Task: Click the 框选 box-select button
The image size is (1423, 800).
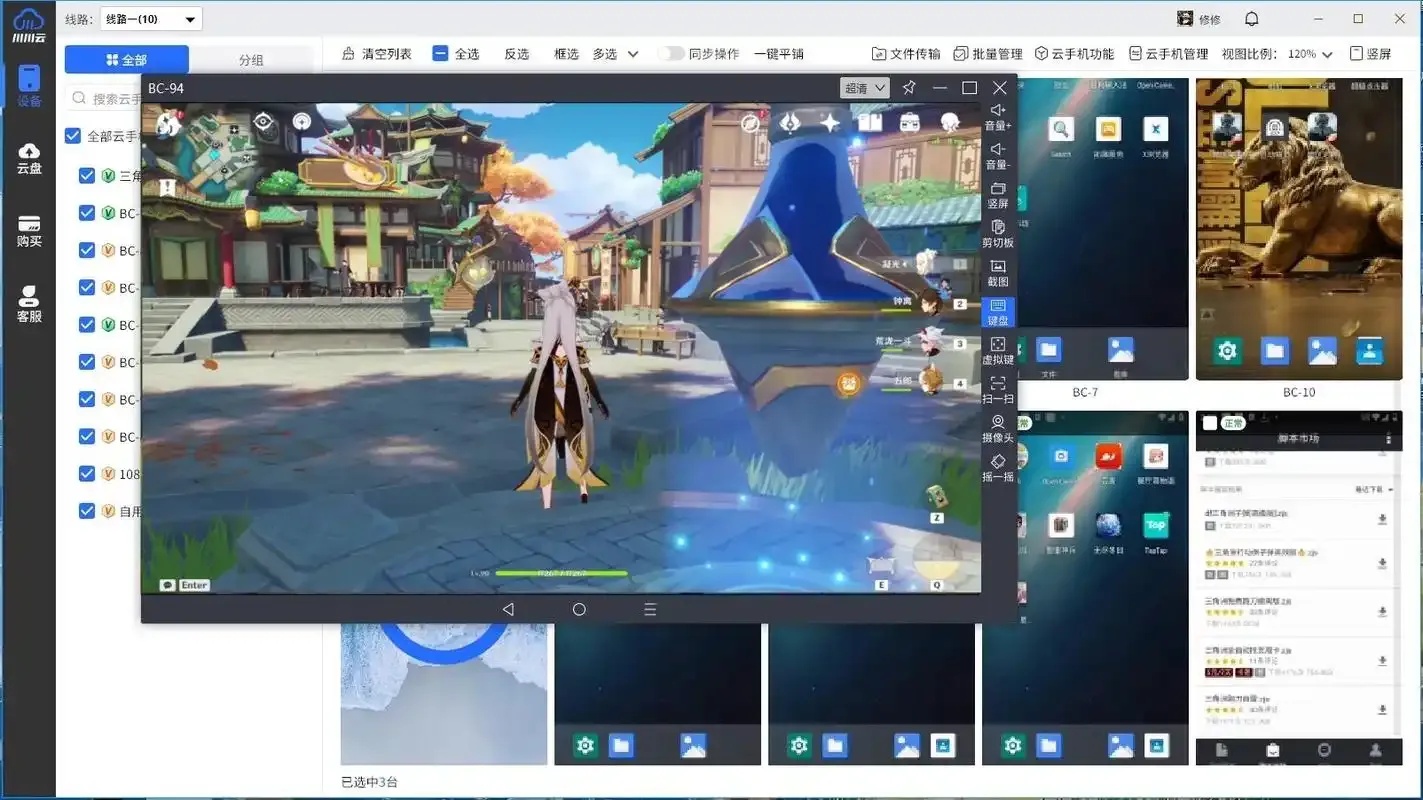Action: point(566,54)
